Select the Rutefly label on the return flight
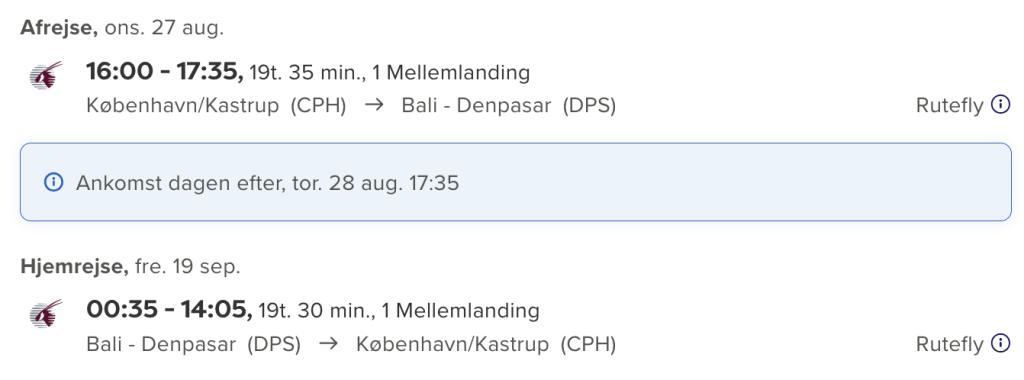This screenshot has width=1024, height=380. 950,344
